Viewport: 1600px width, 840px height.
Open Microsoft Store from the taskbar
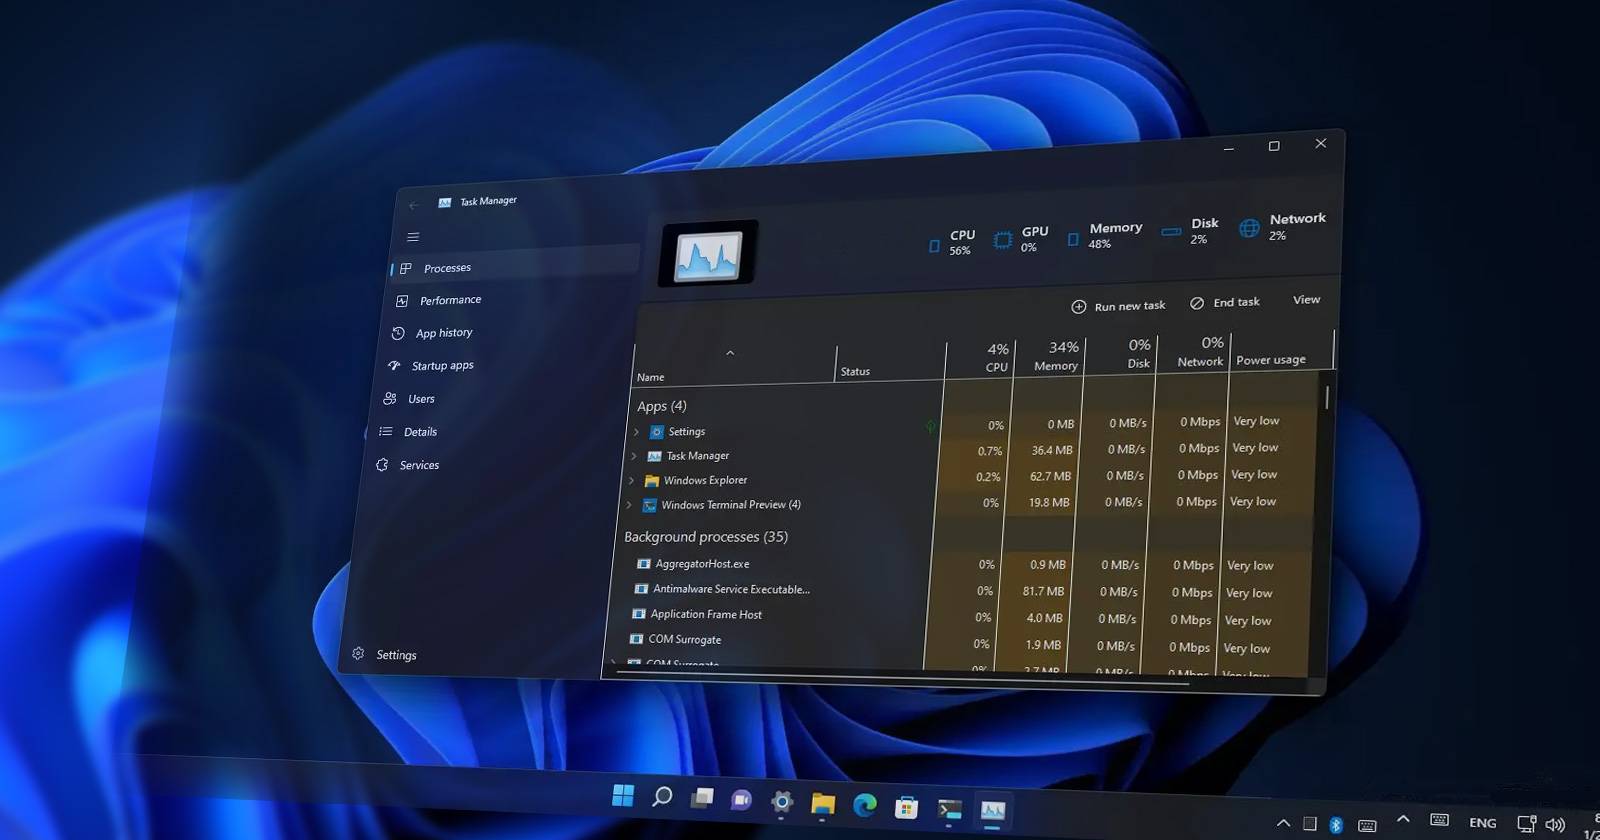(907, 806)
